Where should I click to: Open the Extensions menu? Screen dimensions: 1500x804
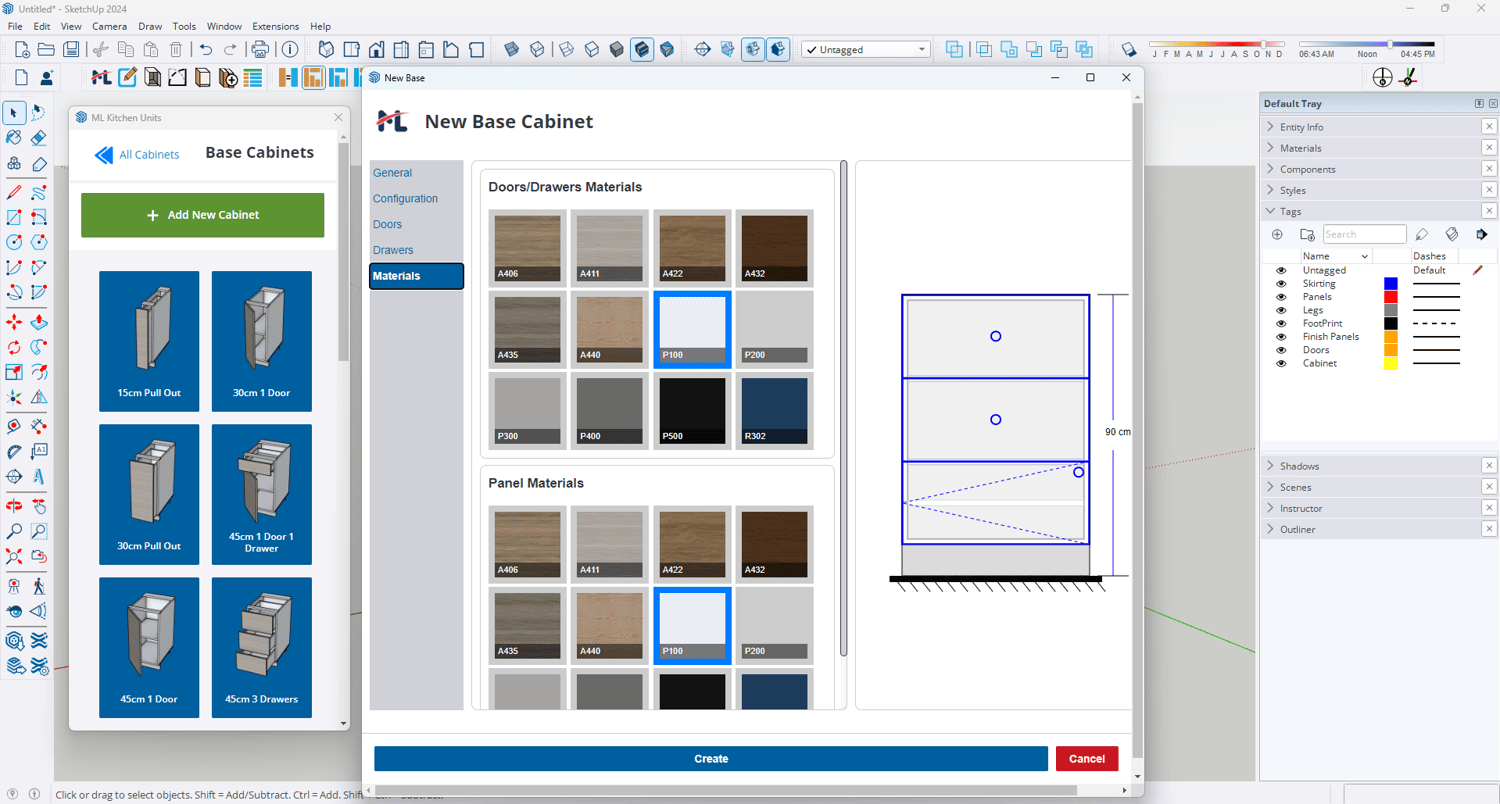[x=275, y=26]
